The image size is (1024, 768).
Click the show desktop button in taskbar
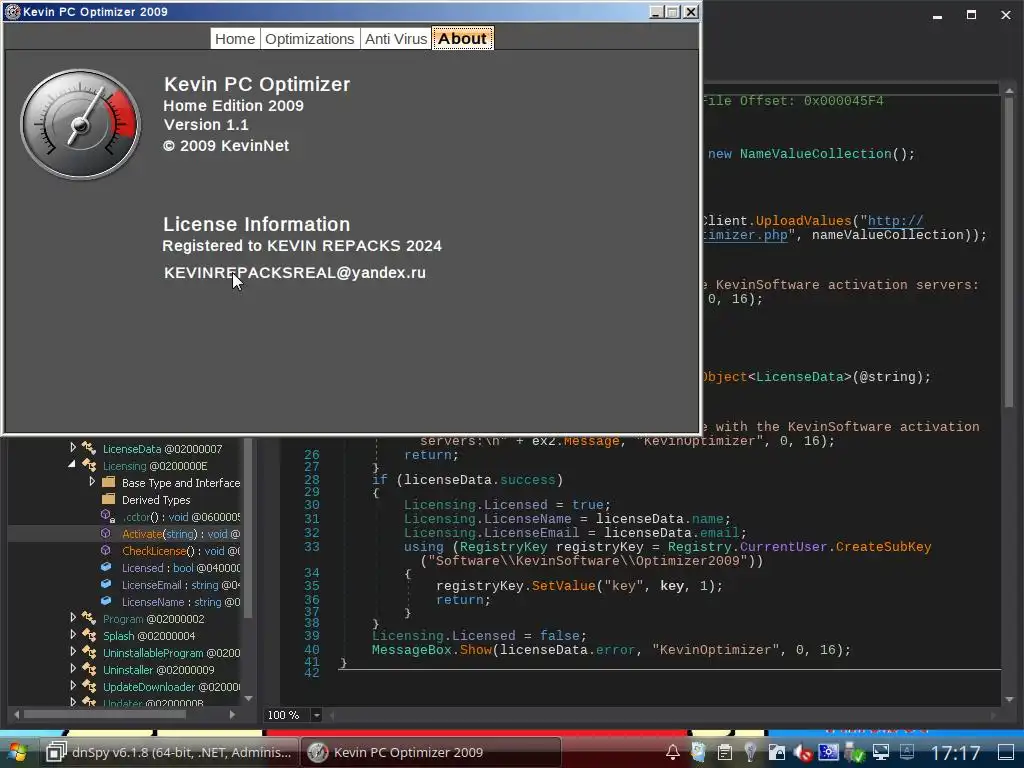[1006, 752]
